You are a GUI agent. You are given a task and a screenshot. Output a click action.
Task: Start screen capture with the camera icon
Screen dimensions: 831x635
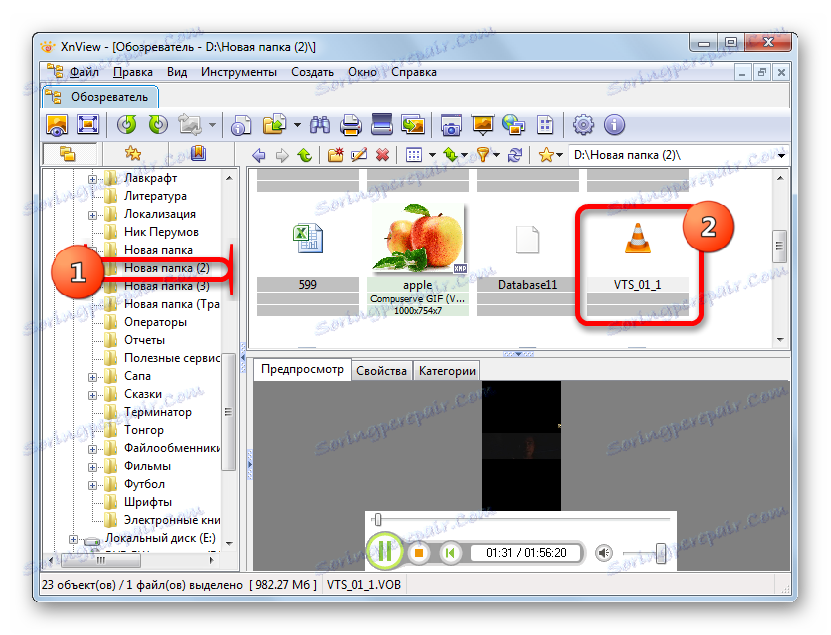tap(451, 126)
